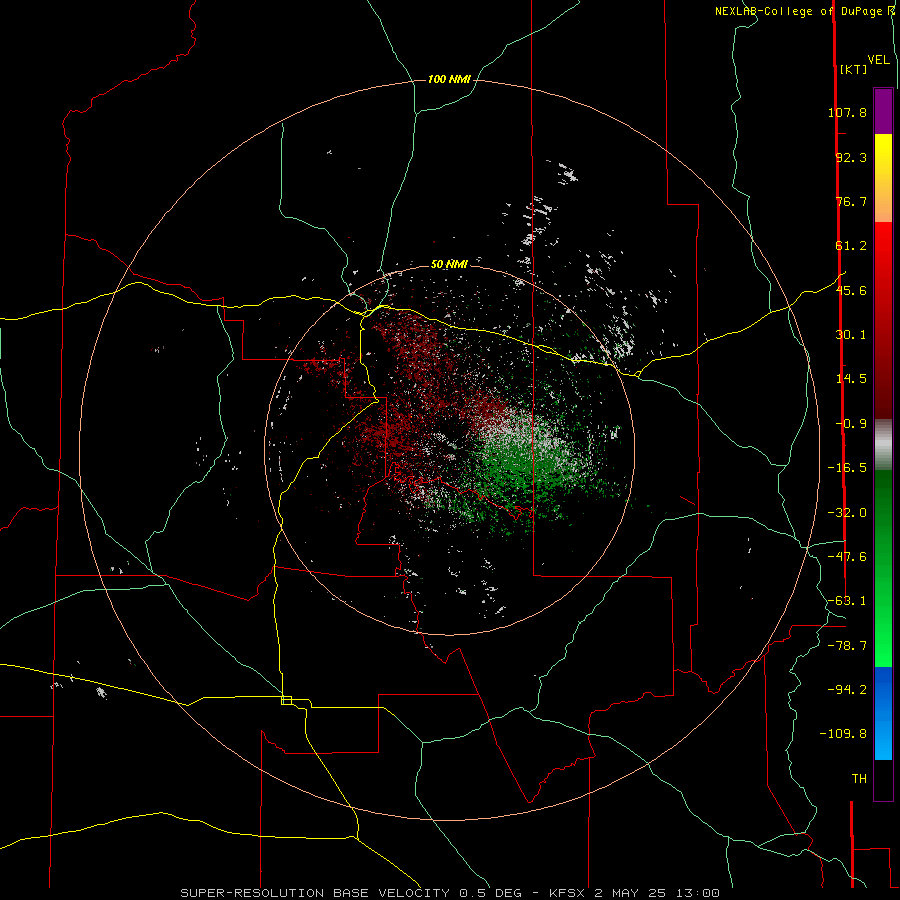The height and width of the screenshot is (900, 900).
Task: Click the -109.8 legend value
Action: coord(843,734)
